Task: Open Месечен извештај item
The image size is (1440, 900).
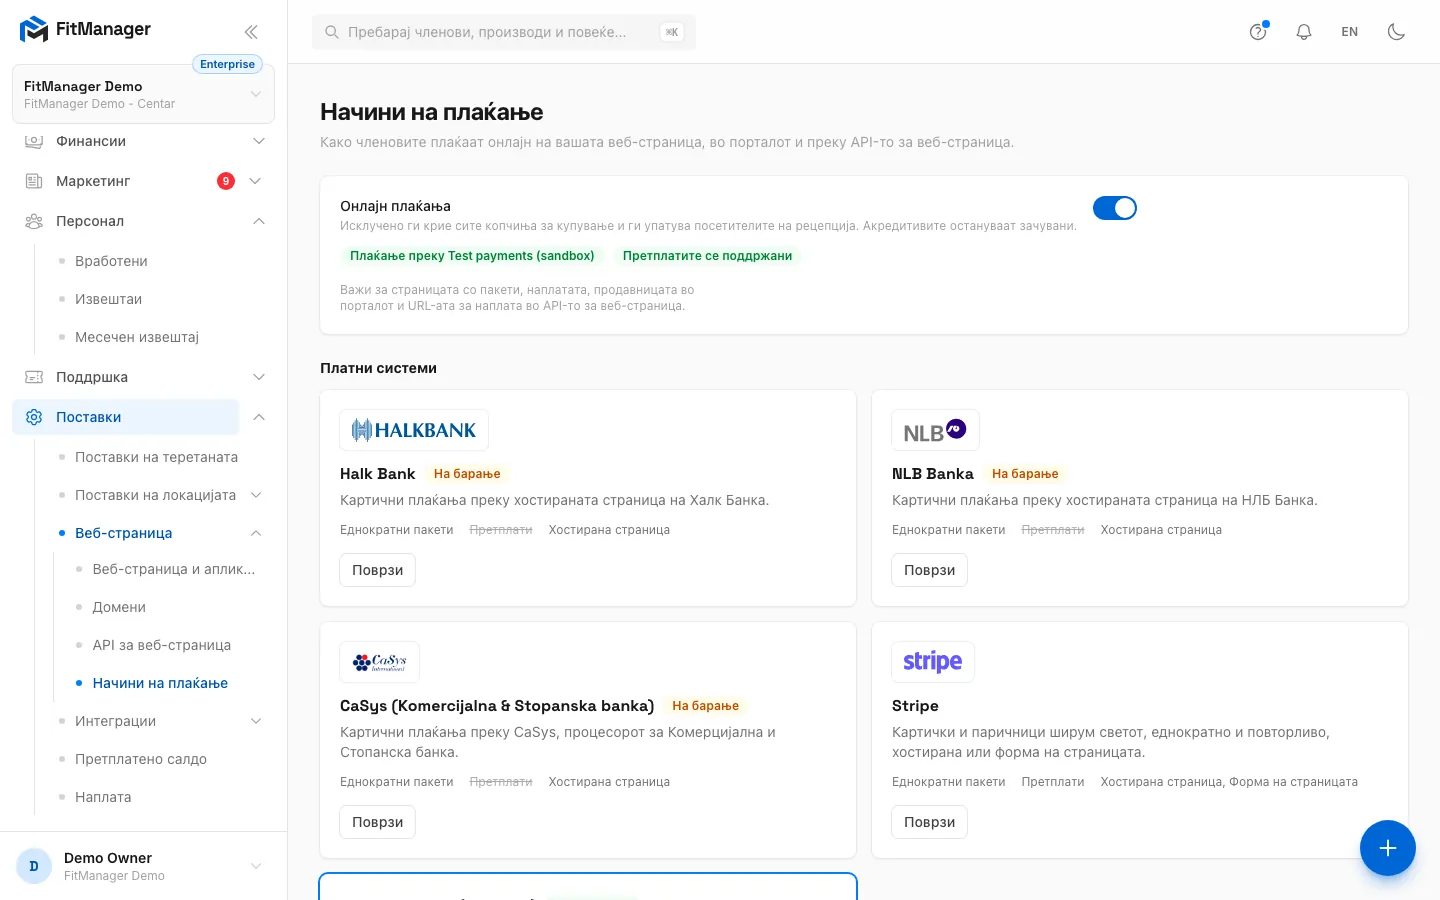Action: (137, 337)
